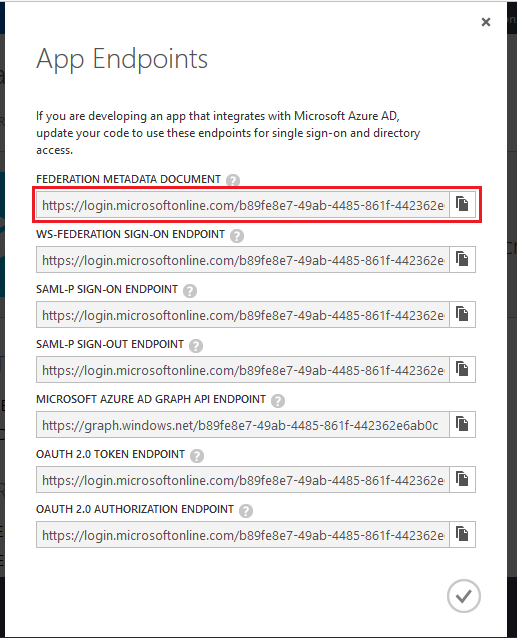This screenshot has height=638, width=518.
Task: Select the Federation Metadata Document URL field
Action: [x=243, y=205]
